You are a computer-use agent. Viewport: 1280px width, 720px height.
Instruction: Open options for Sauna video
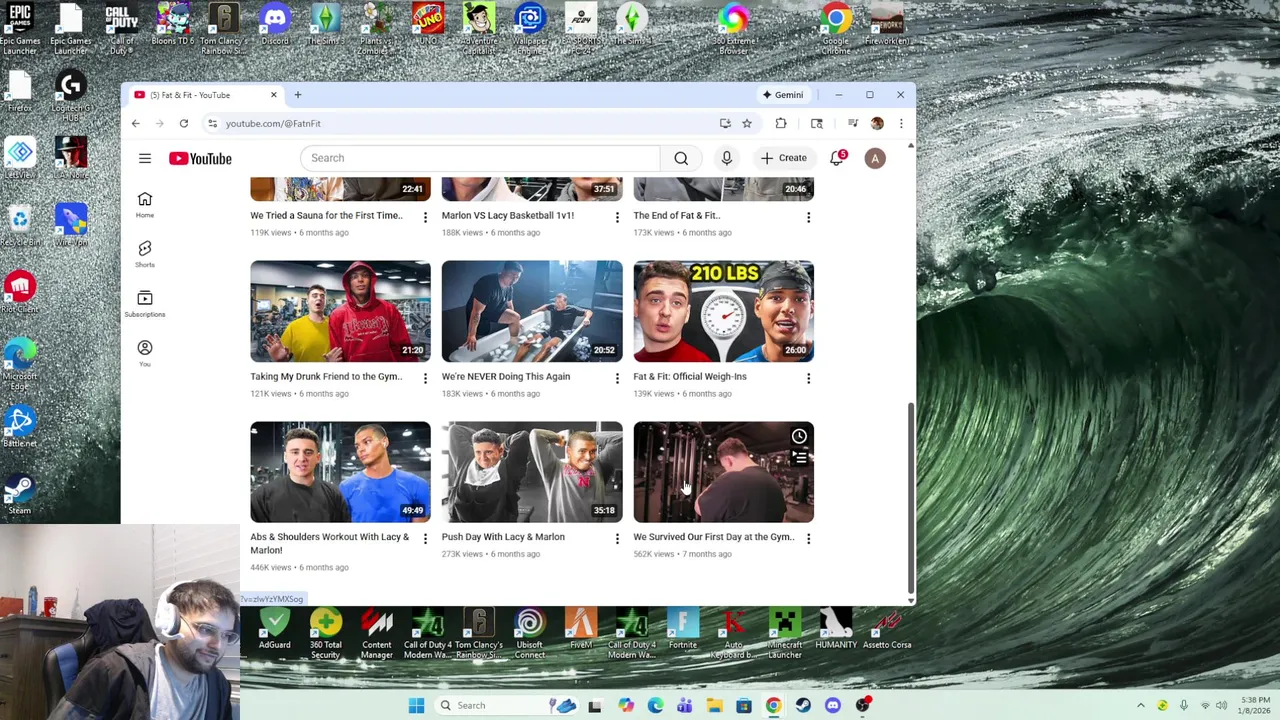coord(425,216)
